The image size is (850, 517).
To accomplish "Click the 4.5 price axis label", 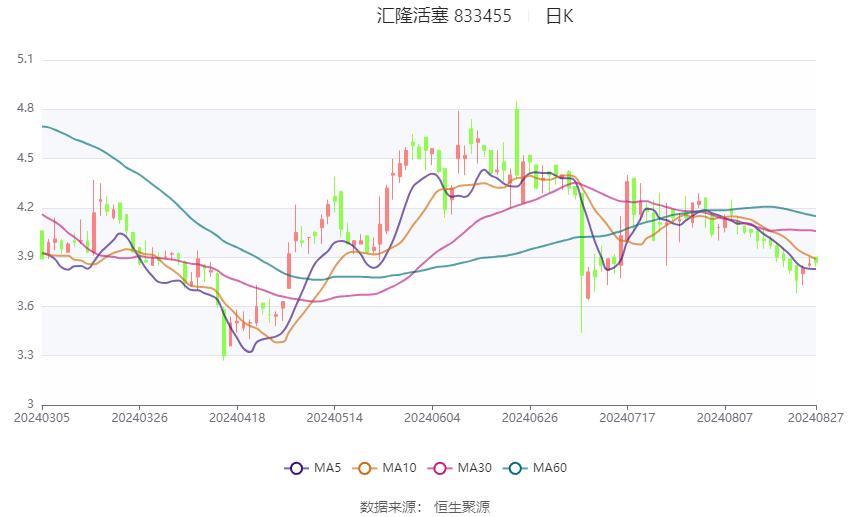I will coord(25,158).
